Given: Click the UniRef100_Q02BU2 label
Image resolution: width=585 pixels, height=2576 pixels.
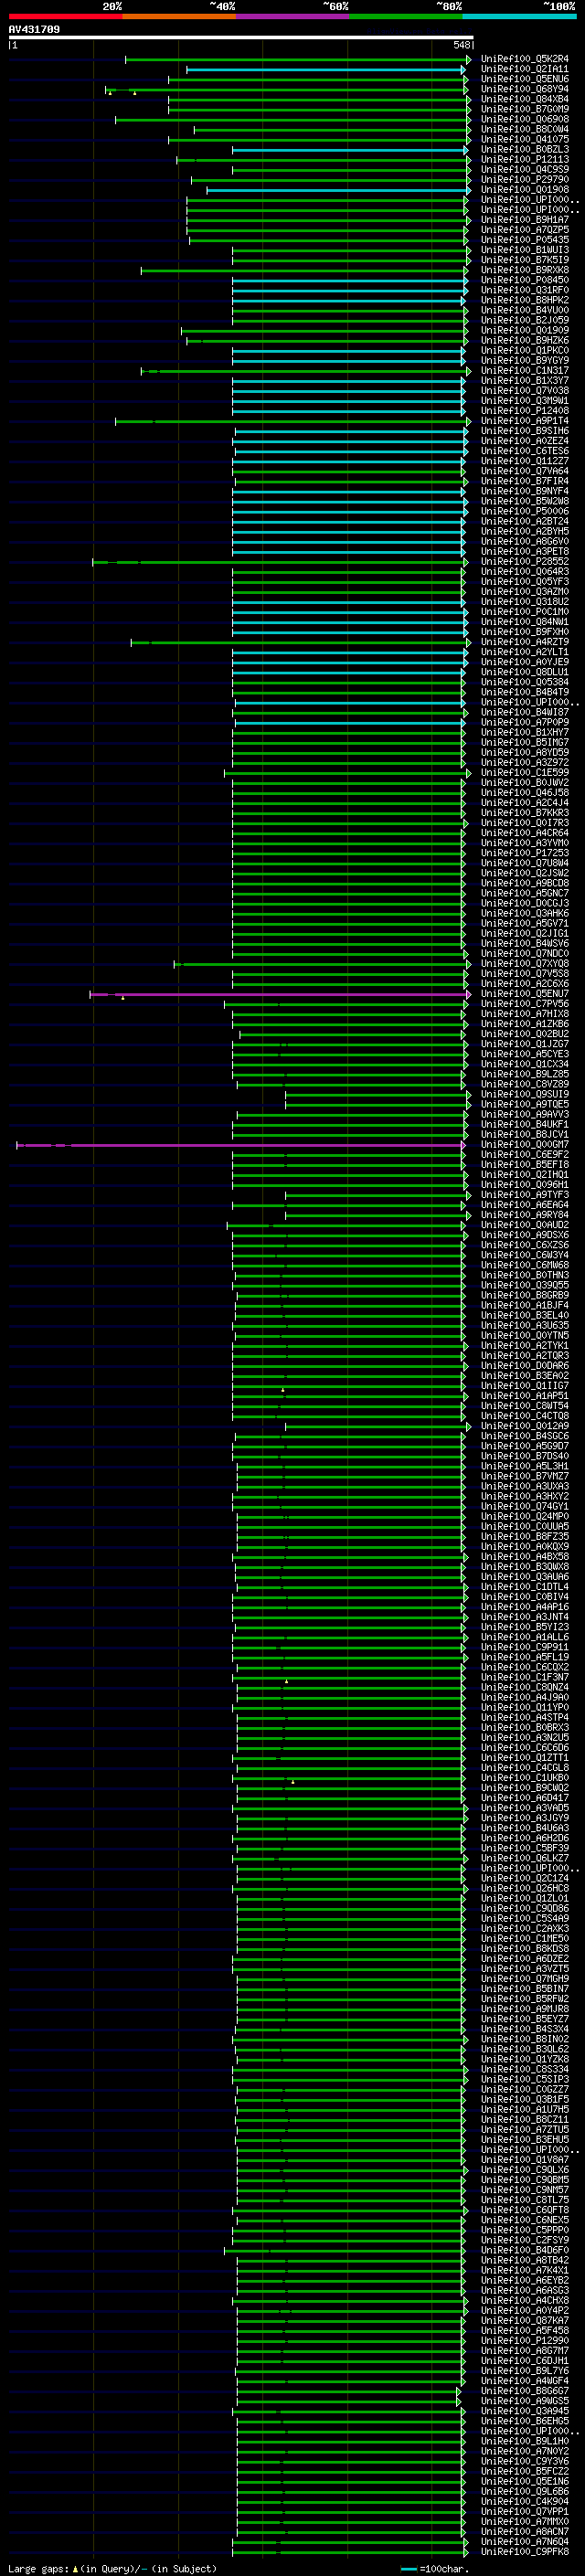Looking at the screenshot, I should click(x=524, y=1034).
